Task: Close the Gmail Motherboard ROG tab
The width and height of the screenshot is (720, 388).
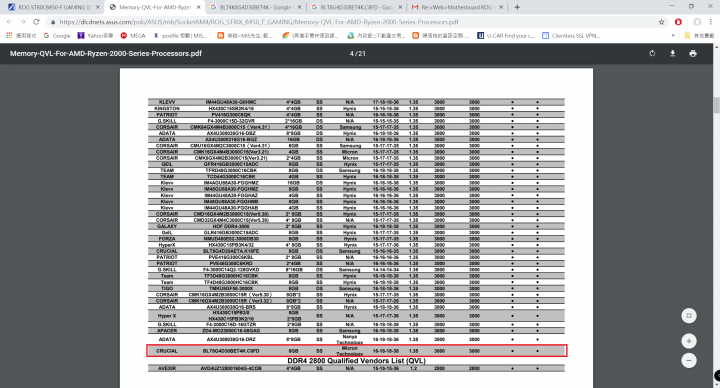Action: pyautogui.click(x=501, y=7)
